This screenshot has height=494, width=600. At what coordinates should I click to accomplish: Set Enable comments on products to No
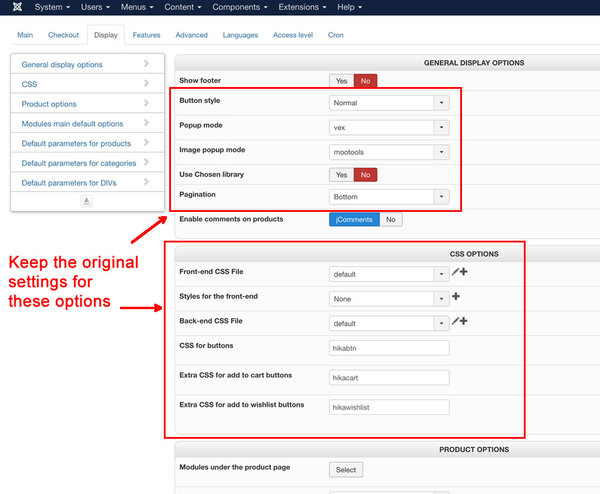(391, 220)
